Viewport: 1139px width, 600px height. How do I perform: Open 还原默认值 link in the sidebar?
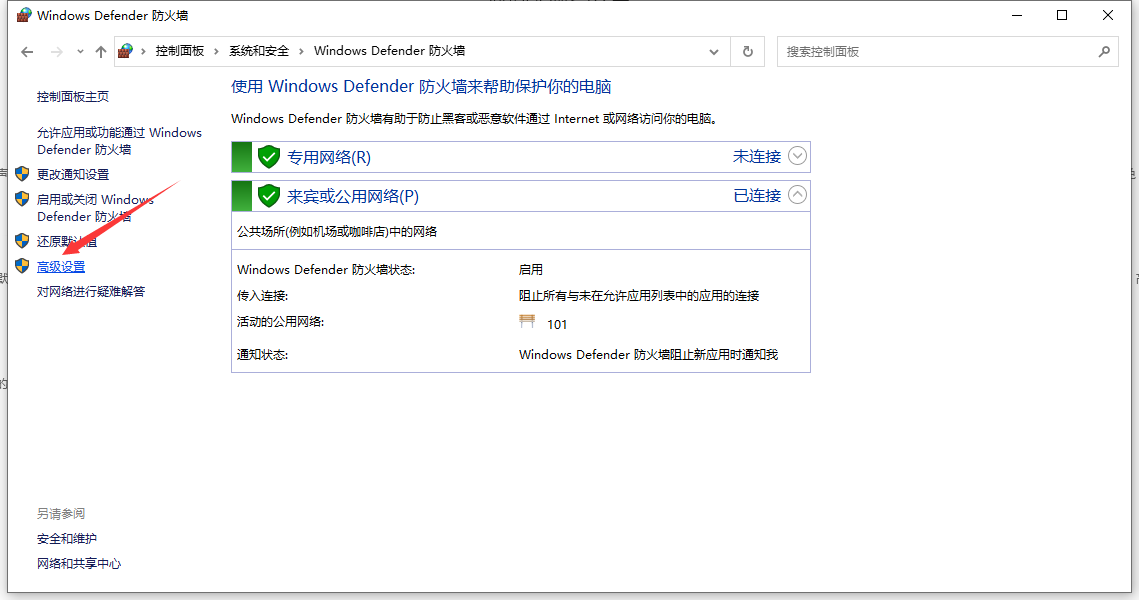point(67,241)
